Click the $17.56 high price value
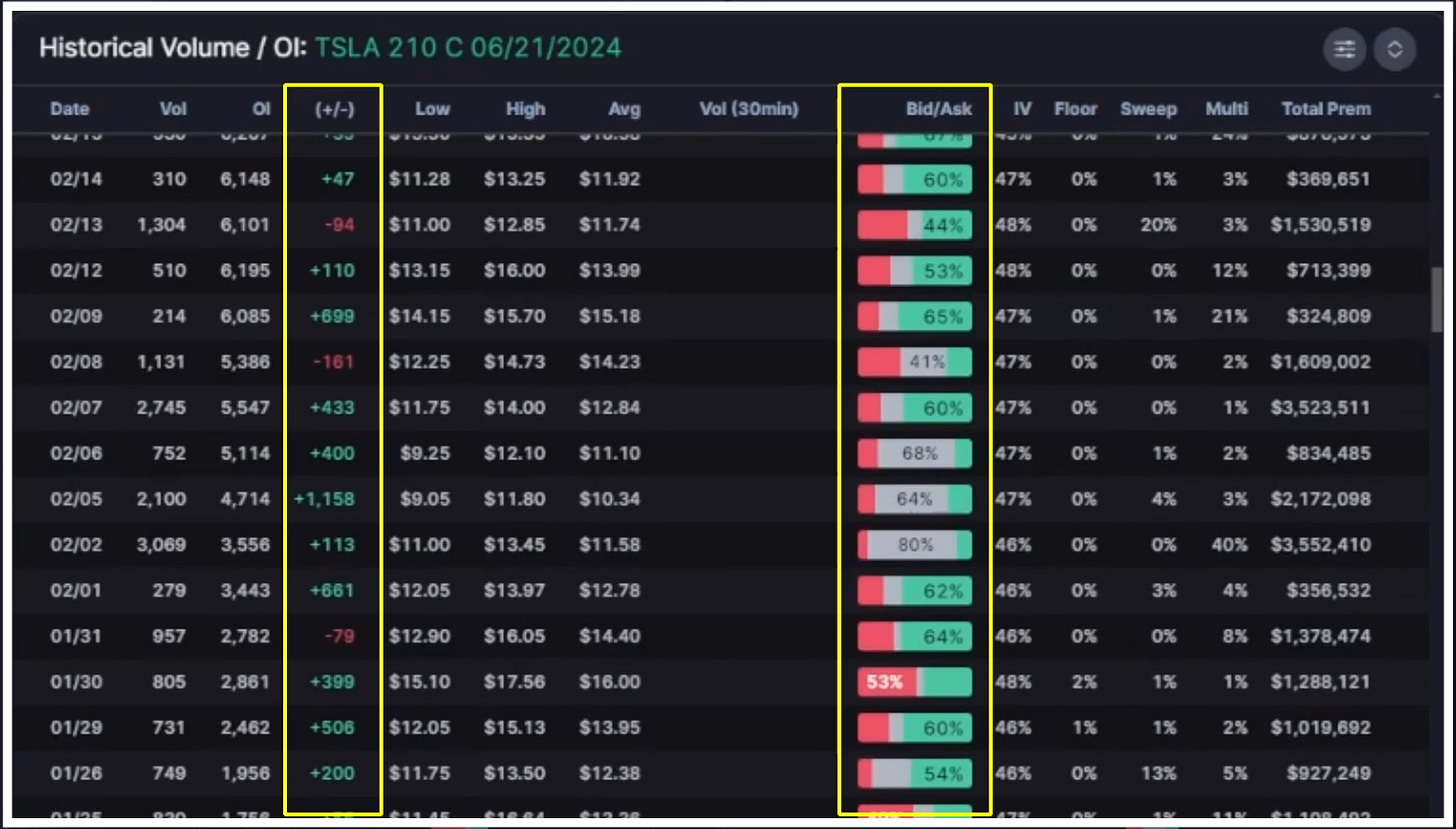The image size is (1456, 829). coord(515,682)
